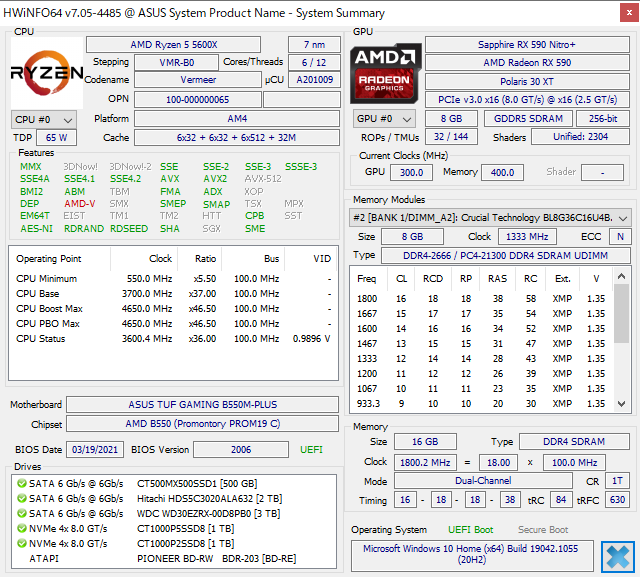
Task: Click the blue X close icon button
Action: (618, 557)
